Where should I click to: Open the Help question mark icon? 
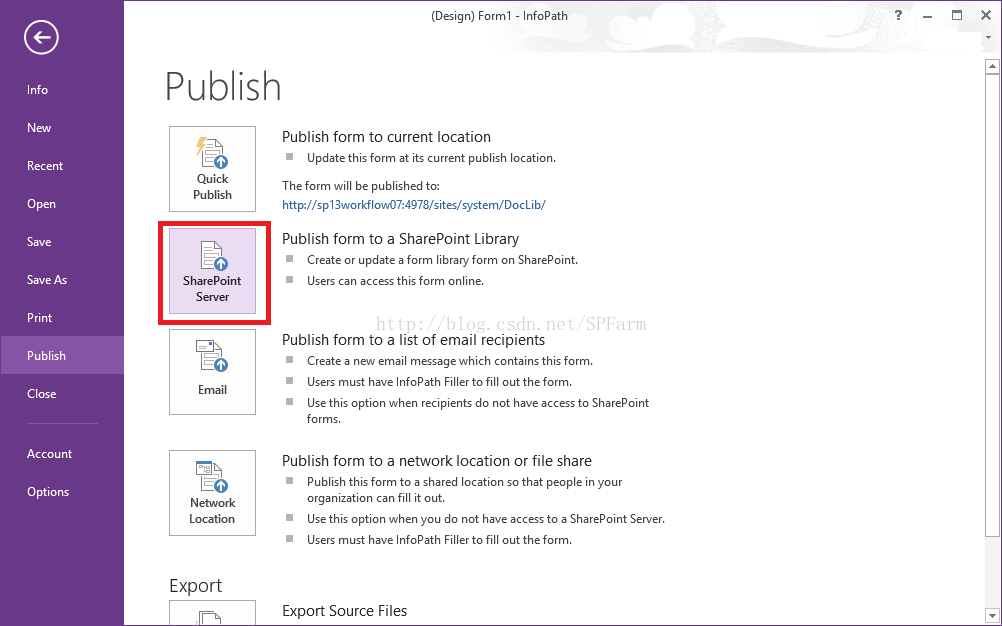pos(898,16)
